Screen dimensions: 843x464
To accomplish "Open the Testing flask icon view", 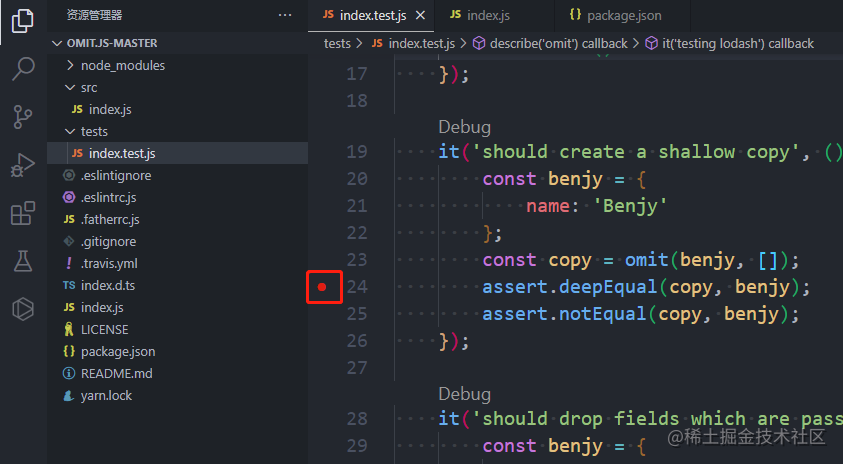I will pyautogui.click(x=23, y=261).
